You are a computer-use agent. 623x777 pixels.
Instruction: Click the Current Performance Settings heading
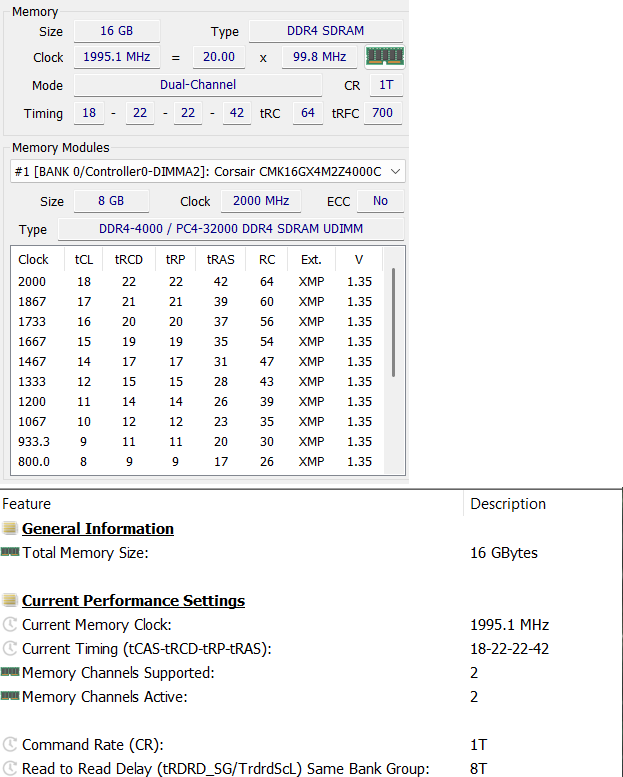(133, 600)
